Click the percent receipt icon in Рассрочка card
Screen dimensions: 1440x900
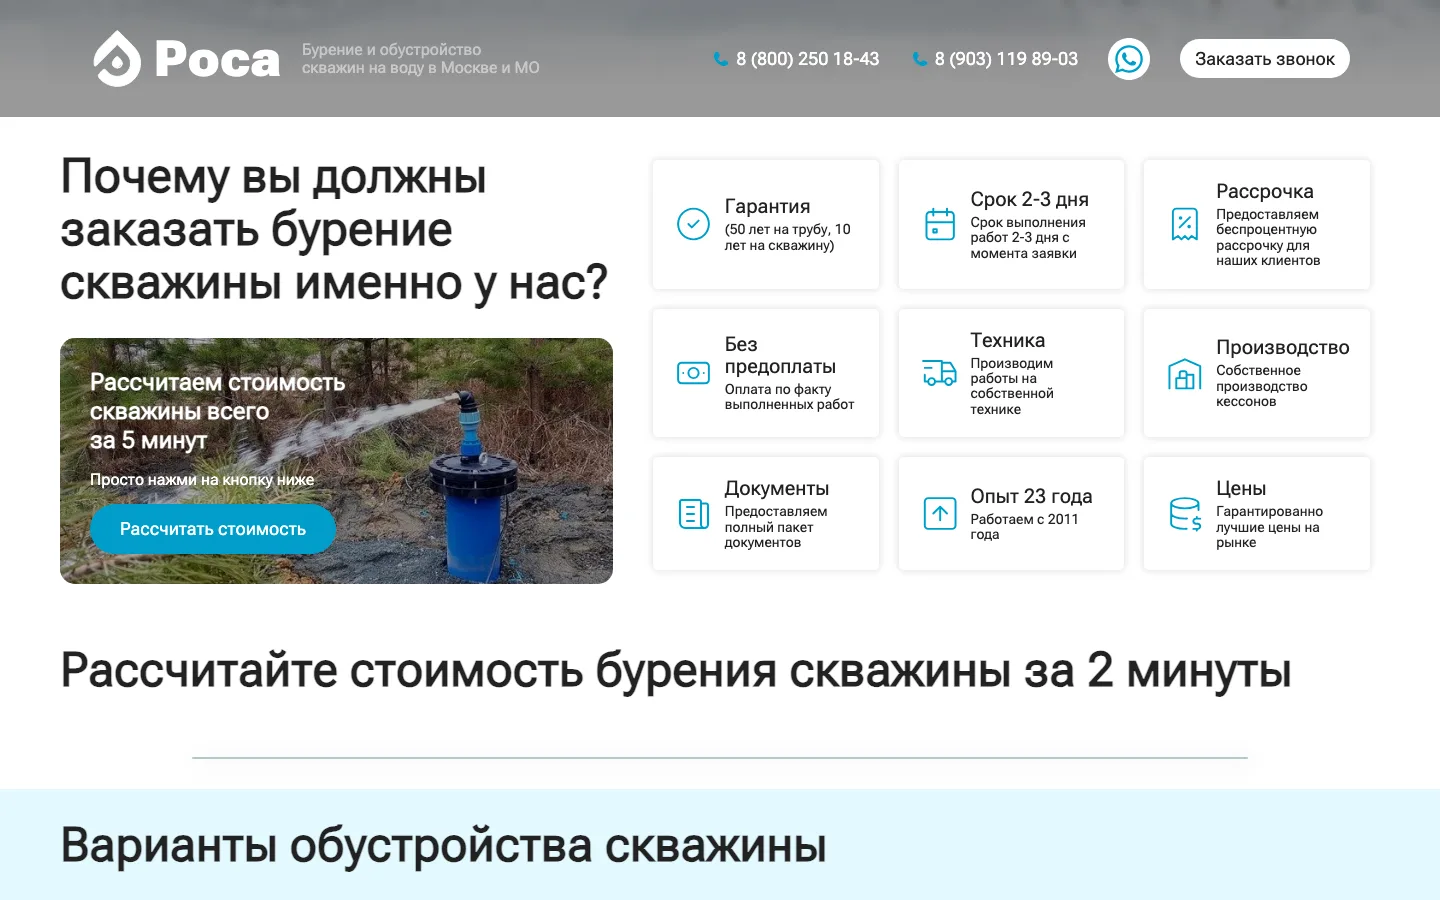[1184, 224]
